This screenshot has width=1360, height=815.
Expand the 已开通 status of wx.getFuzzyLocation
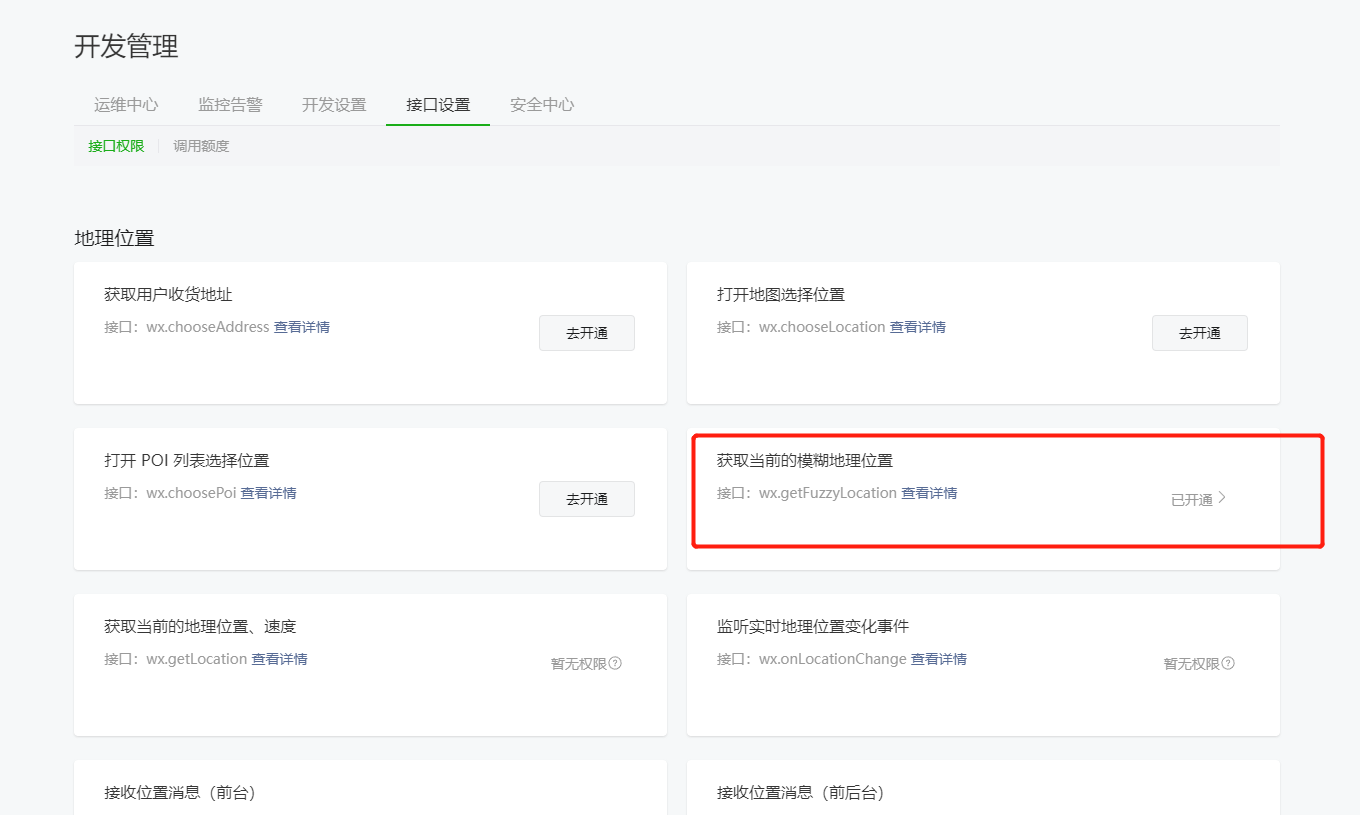pyautogui.click(x=1199, y=499)
